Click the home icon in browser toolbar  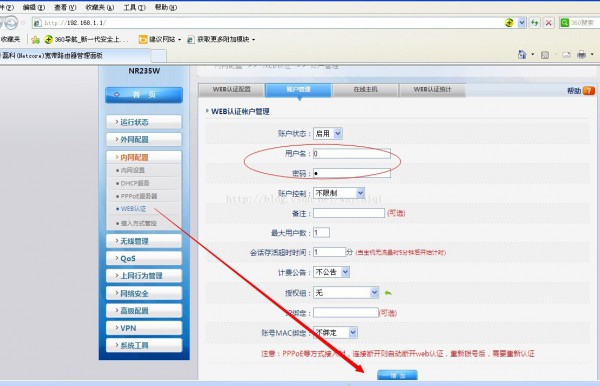pyautogui.click(x=522, y=55)
